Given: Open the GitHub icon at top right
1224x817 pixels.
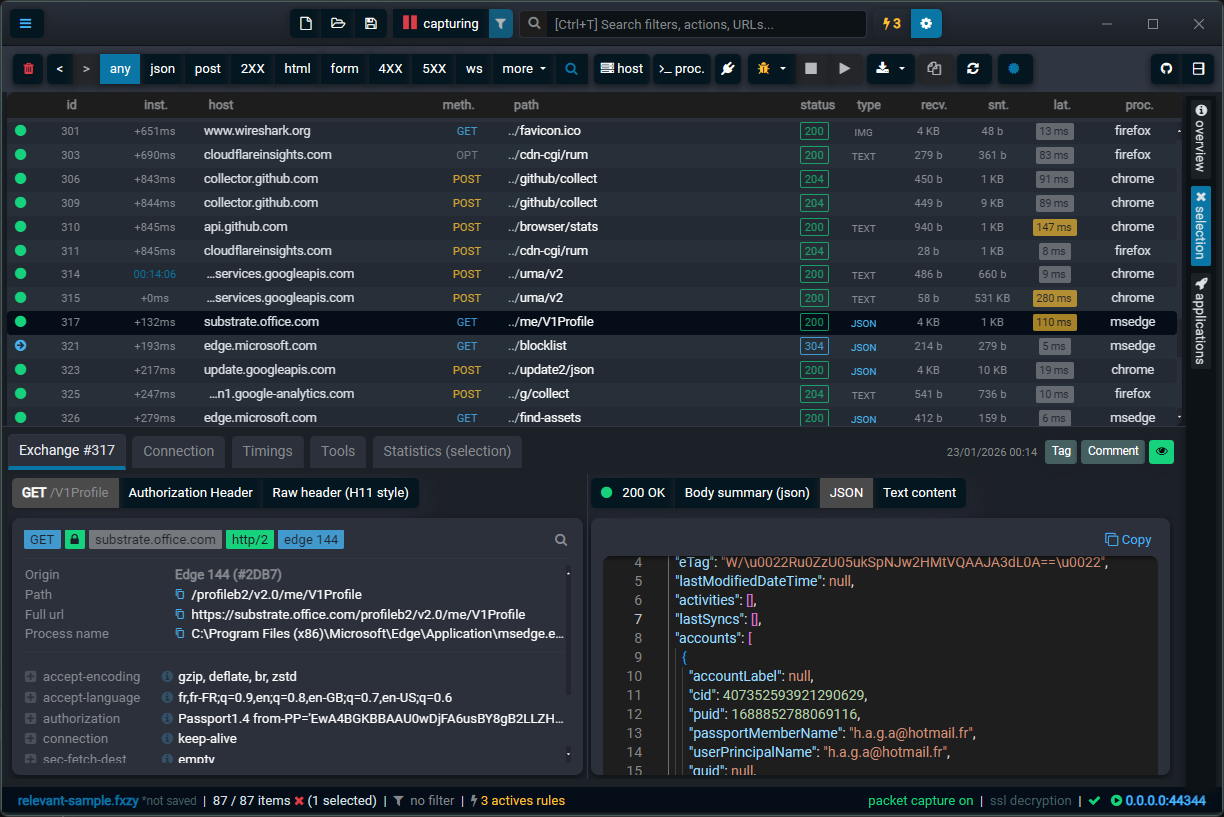Looking at the screenshot, I should tap(1166, 69).
